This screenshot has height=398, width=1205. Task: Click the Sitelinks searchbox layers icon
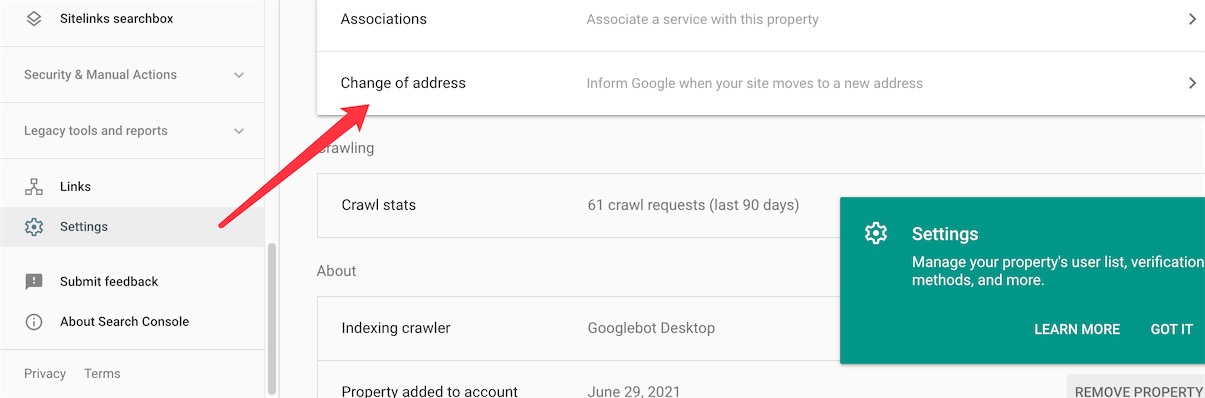34,19
